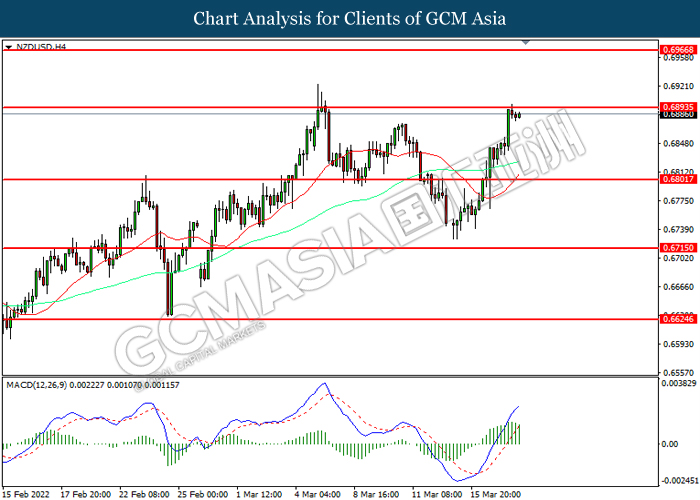This screenshot has height=500, width=700.
Task: Click the NZDUSD,H4 symbol label
Action: (x=36, y=47)
